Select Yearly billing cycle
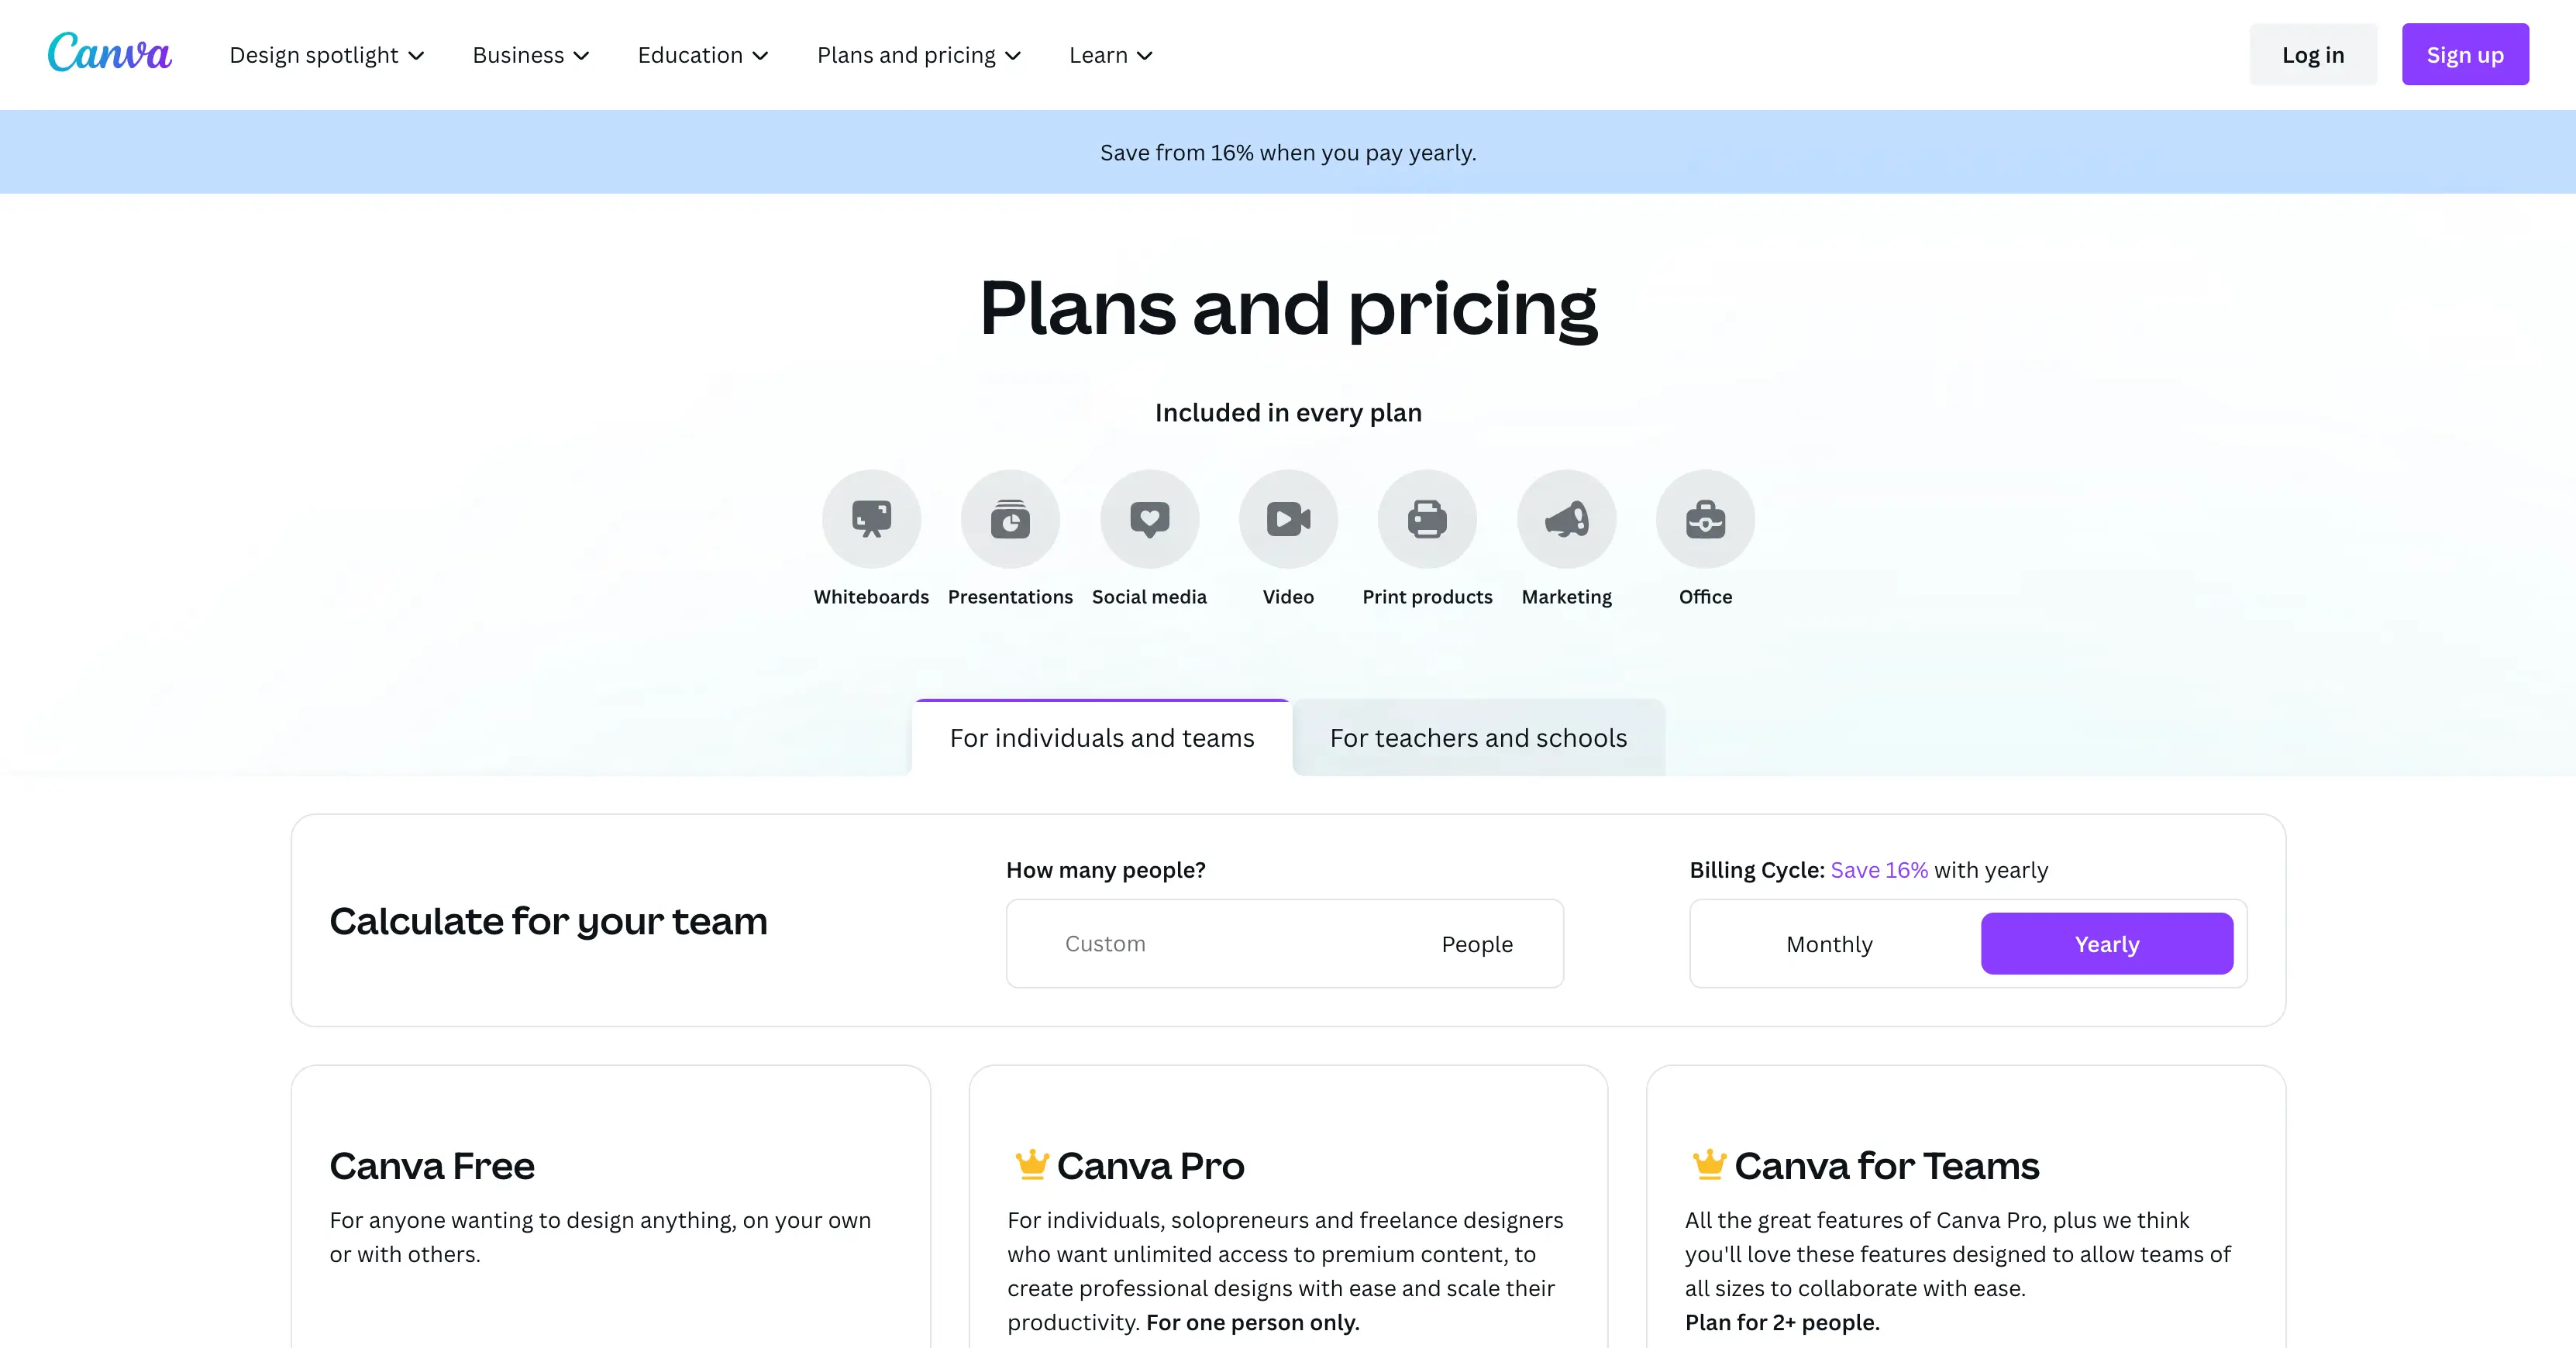Screen dimensions: 2576x1348 tap(2106, 944)
